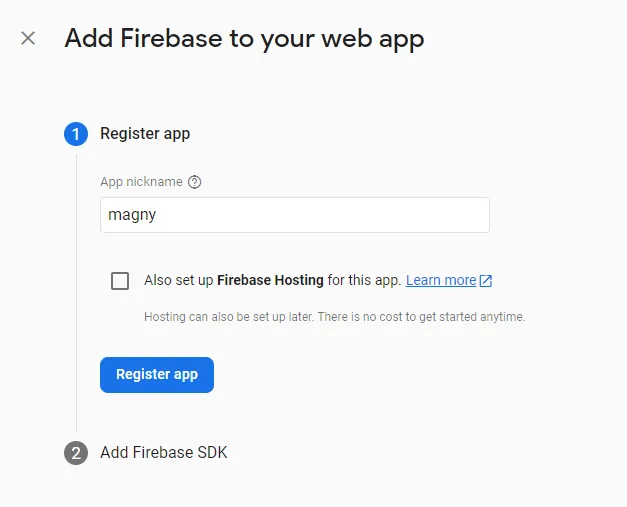This screenshot has width=627, height=507.
Task: Close the Add Firebase dialog
Action: tap(28, 39)
